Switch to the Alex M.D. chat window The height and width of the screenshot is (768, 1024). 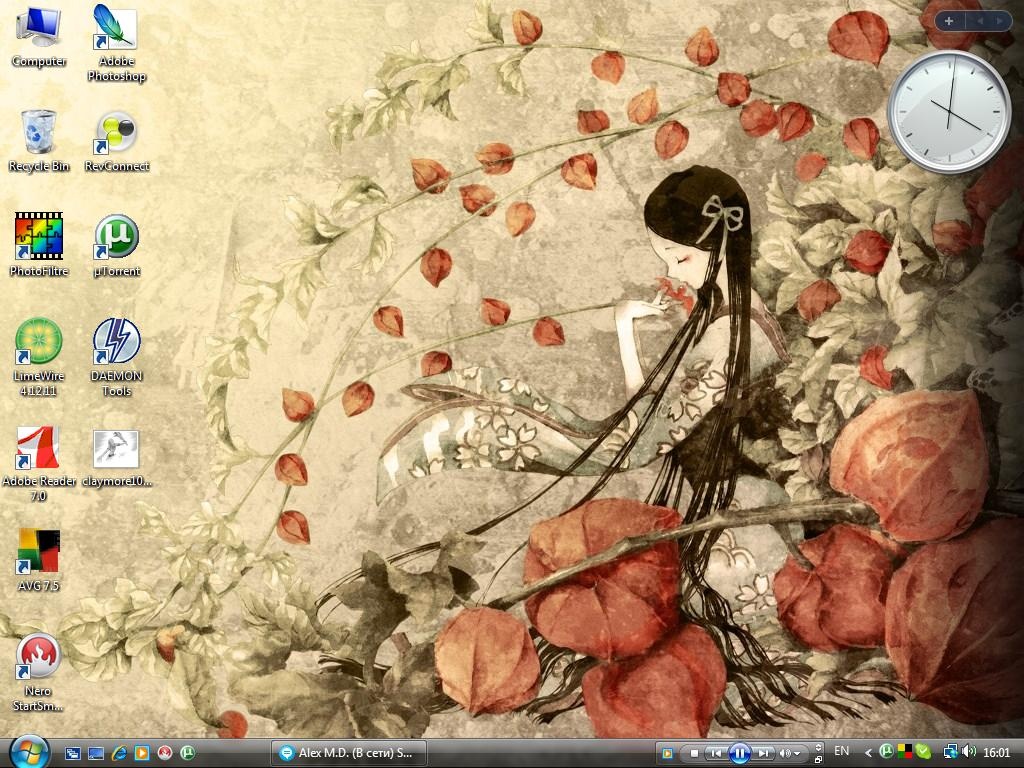tap(349, 753)
